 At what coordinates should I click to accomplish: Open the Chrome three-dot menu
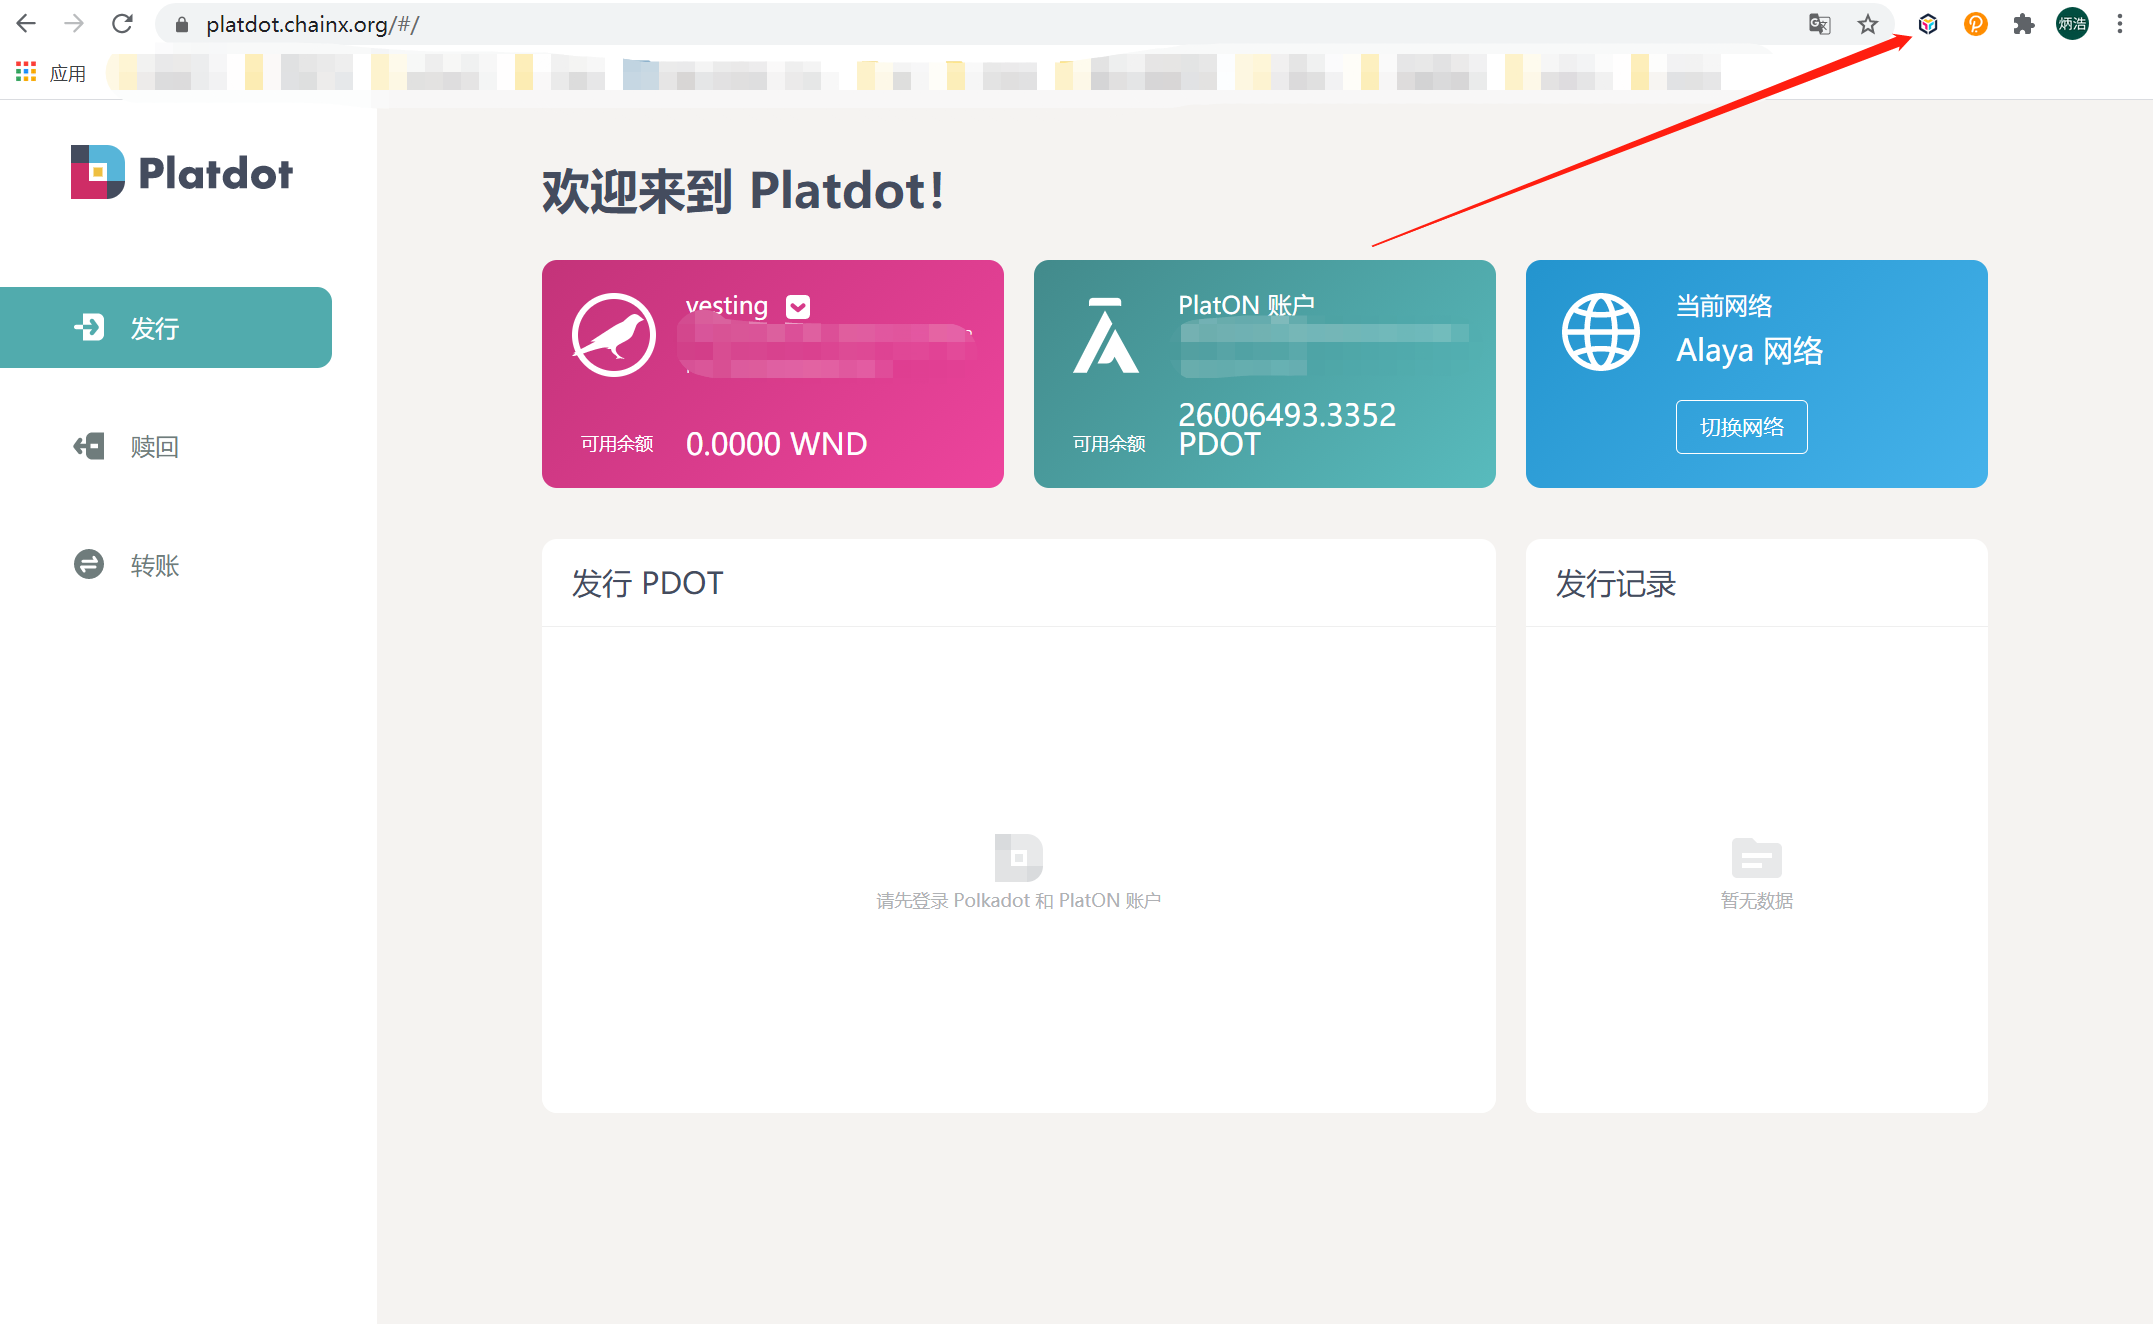(2119, 24)
